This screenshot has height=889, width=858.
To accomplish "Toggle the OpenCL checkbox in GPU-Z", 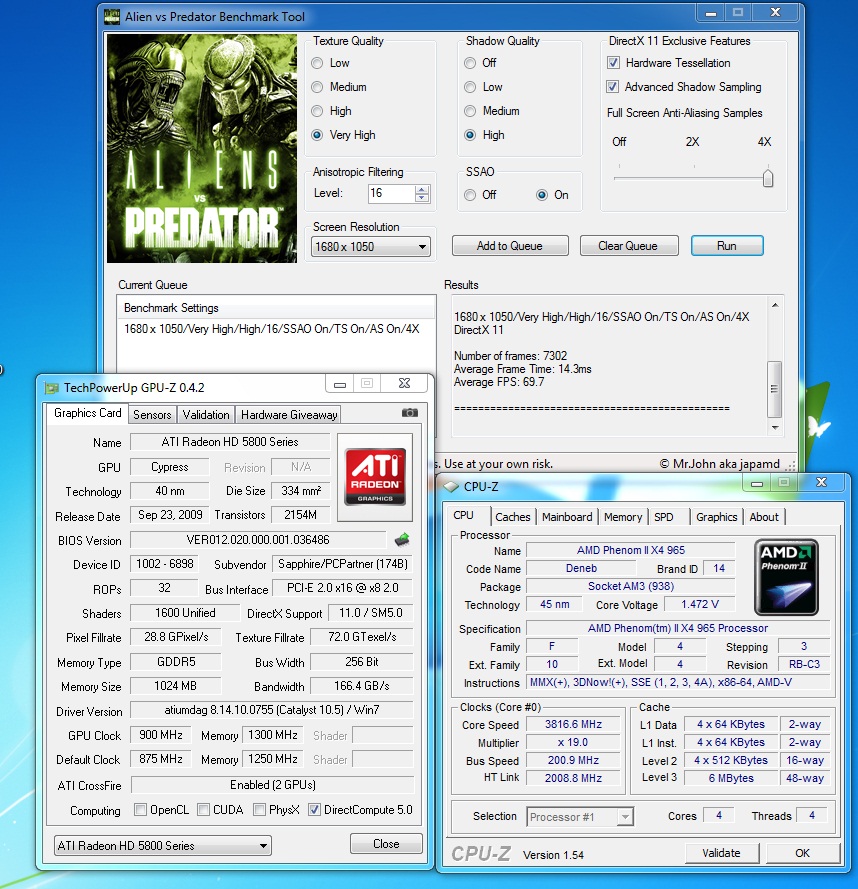I will click(x=140, y=810).
